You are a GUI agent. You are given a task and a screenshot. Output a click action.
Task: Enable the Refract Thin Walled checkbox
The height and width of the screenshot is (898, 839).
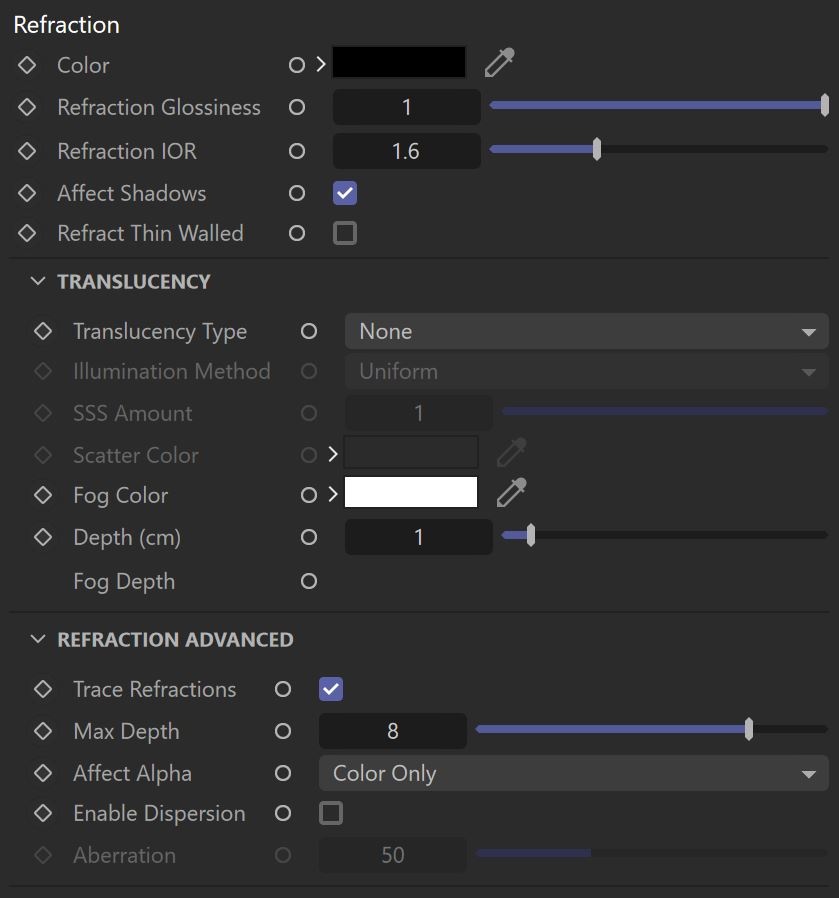click(x=345, y=233)
